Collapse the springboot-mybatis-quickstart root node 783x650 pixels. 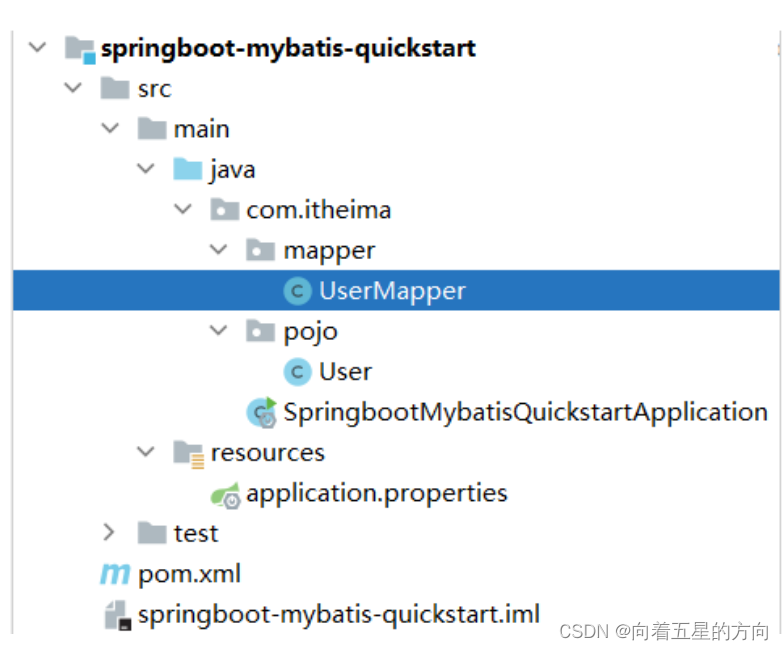[38, 47]
